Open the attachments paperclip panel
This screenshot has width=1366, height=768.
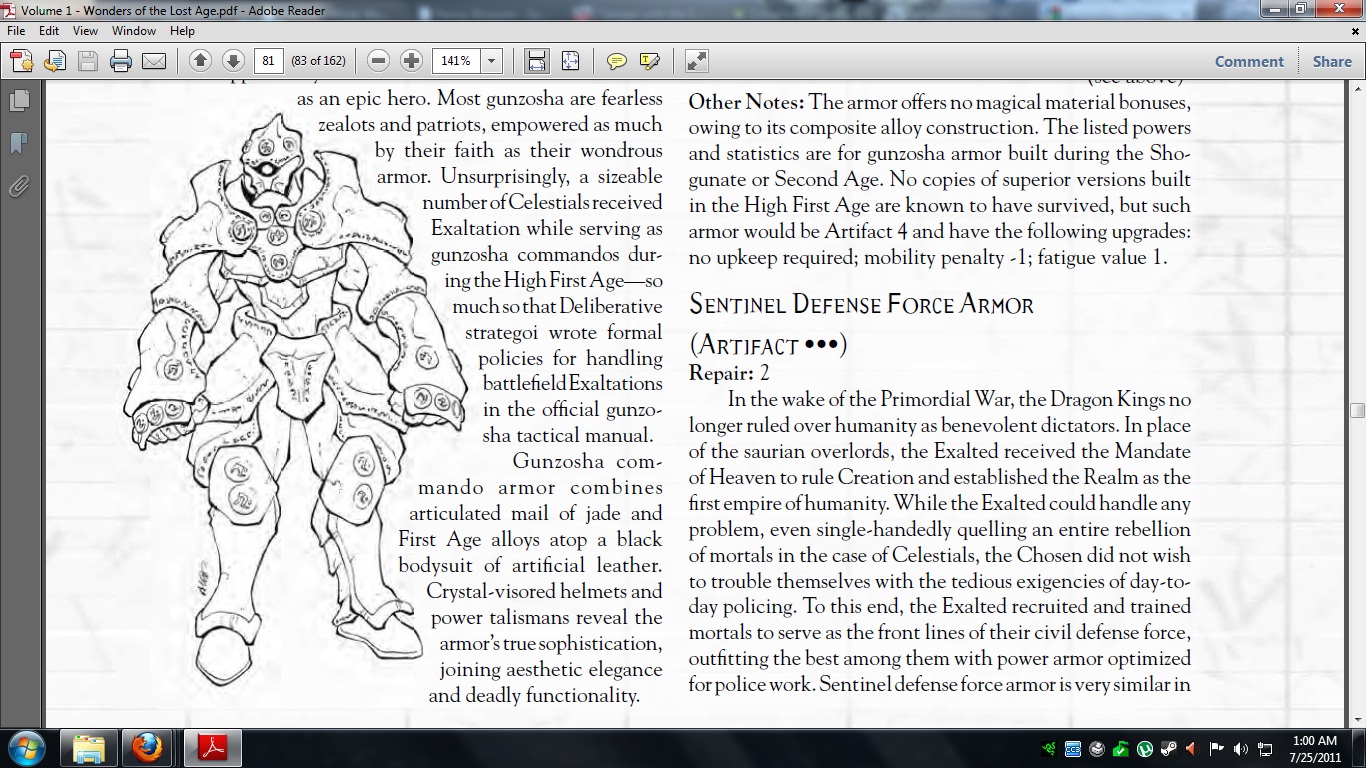(x=19, y=186)
